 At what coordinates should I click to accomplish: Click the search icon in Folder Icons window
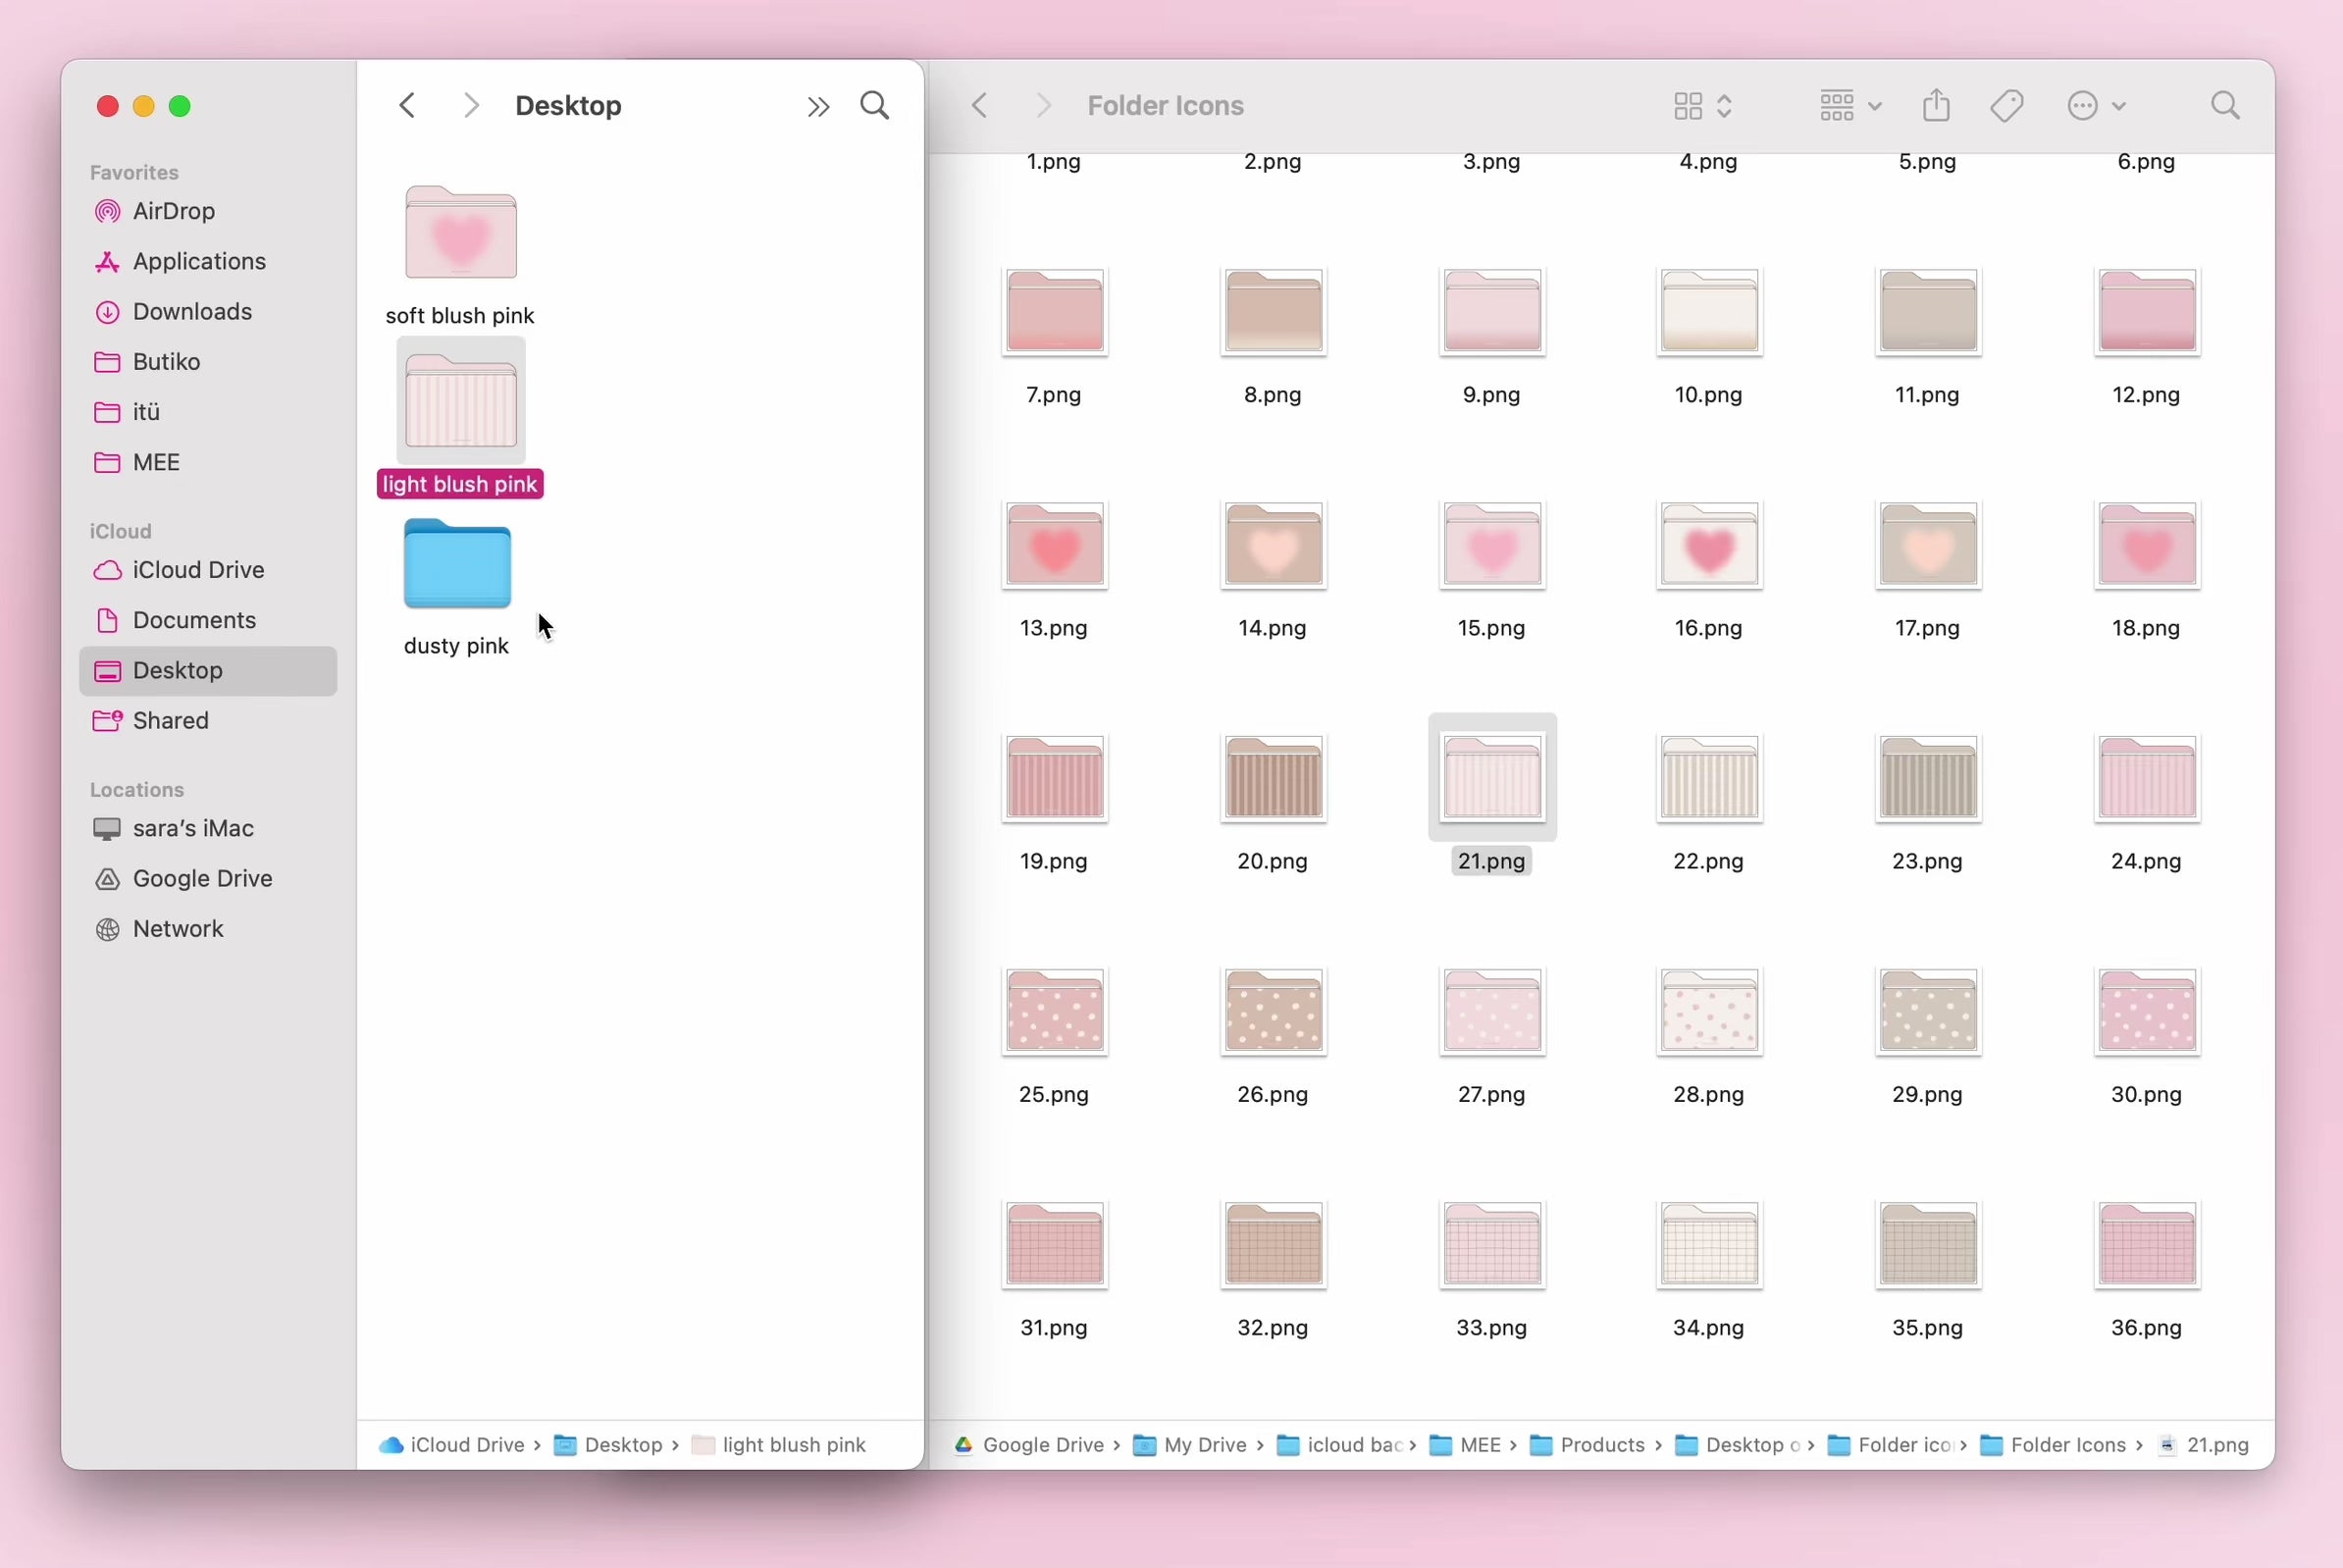click(2225, 106)
